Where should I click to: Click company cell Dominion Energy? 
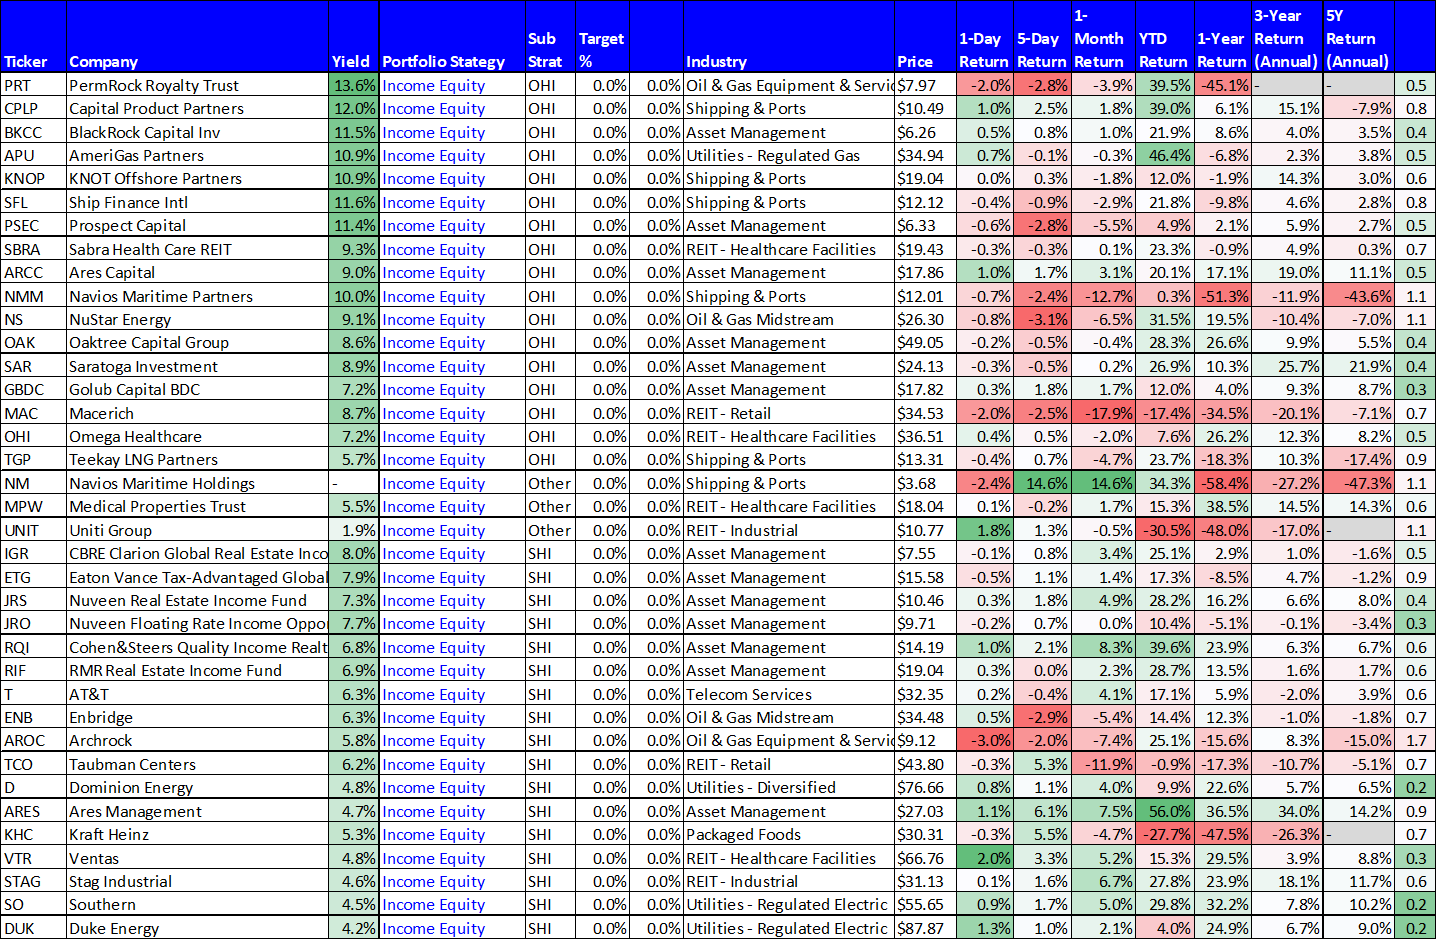197,788
